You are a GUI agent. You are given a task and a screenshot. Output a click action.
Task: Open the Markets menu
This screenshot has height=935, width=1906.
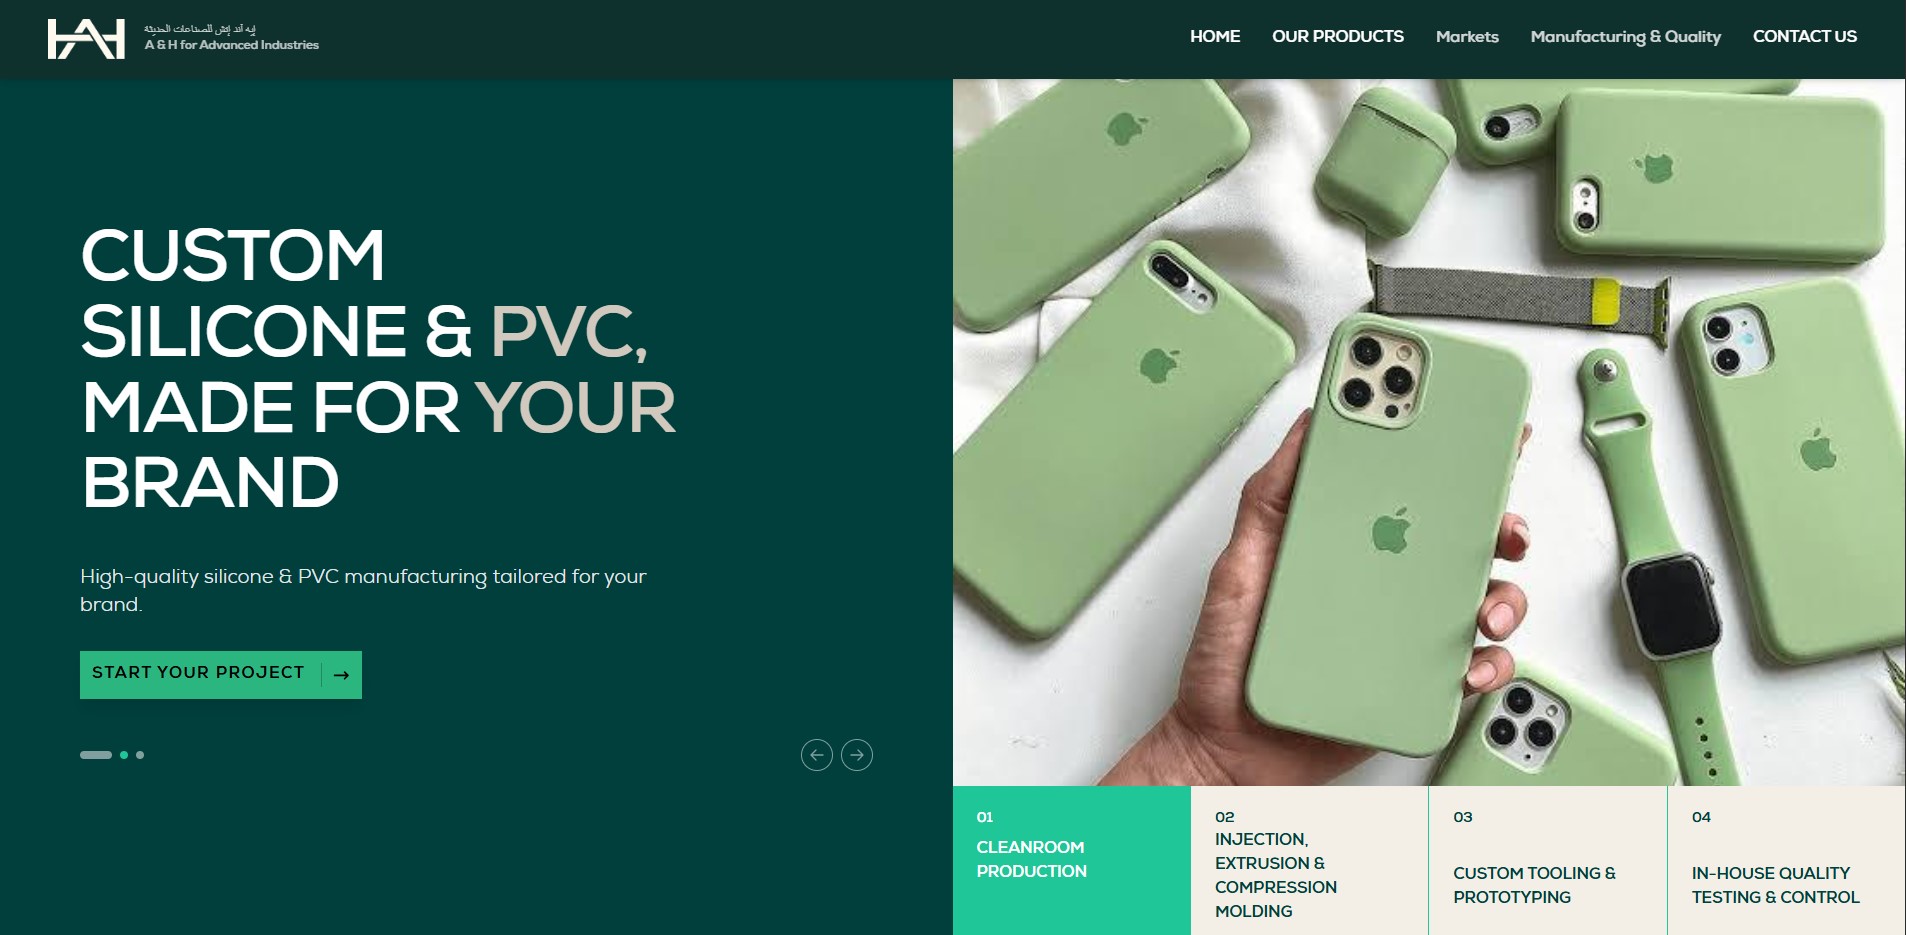coord(1467,37)
